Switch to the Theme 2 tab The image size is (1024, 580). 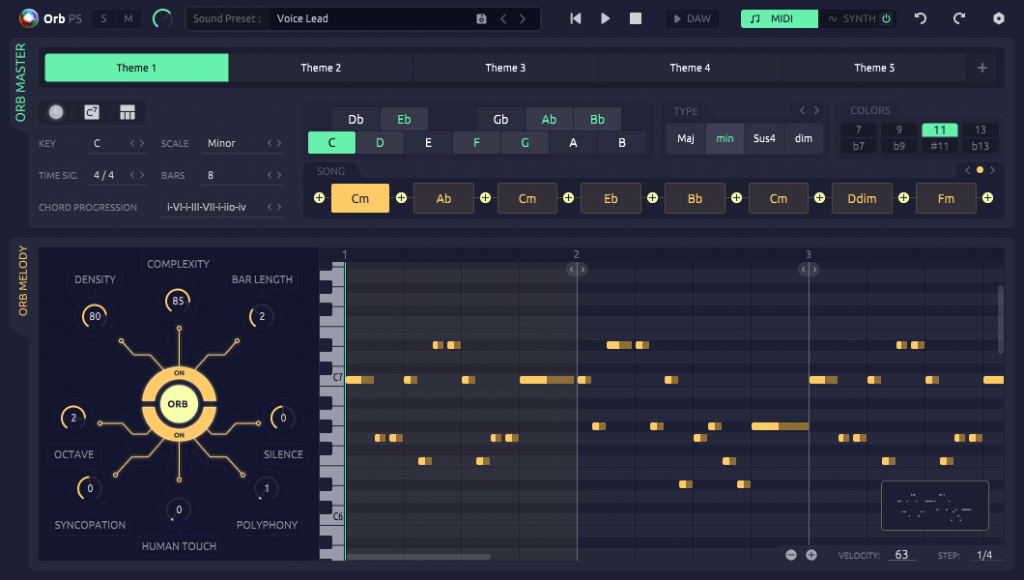coord(321,68)
